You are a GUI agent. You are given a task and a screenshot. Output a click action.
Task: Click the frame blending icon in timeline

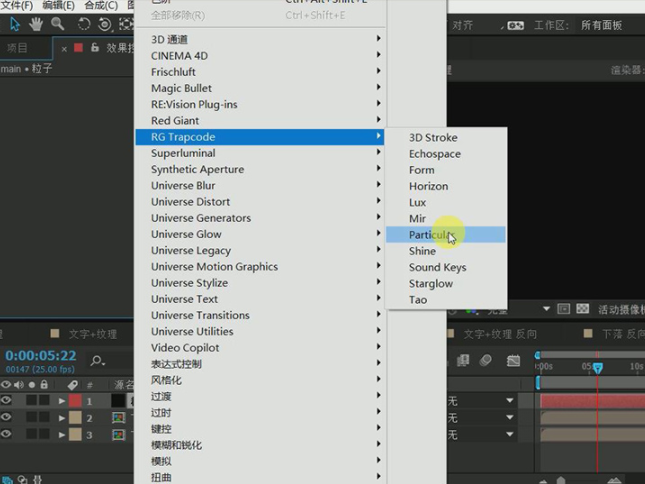463,361
